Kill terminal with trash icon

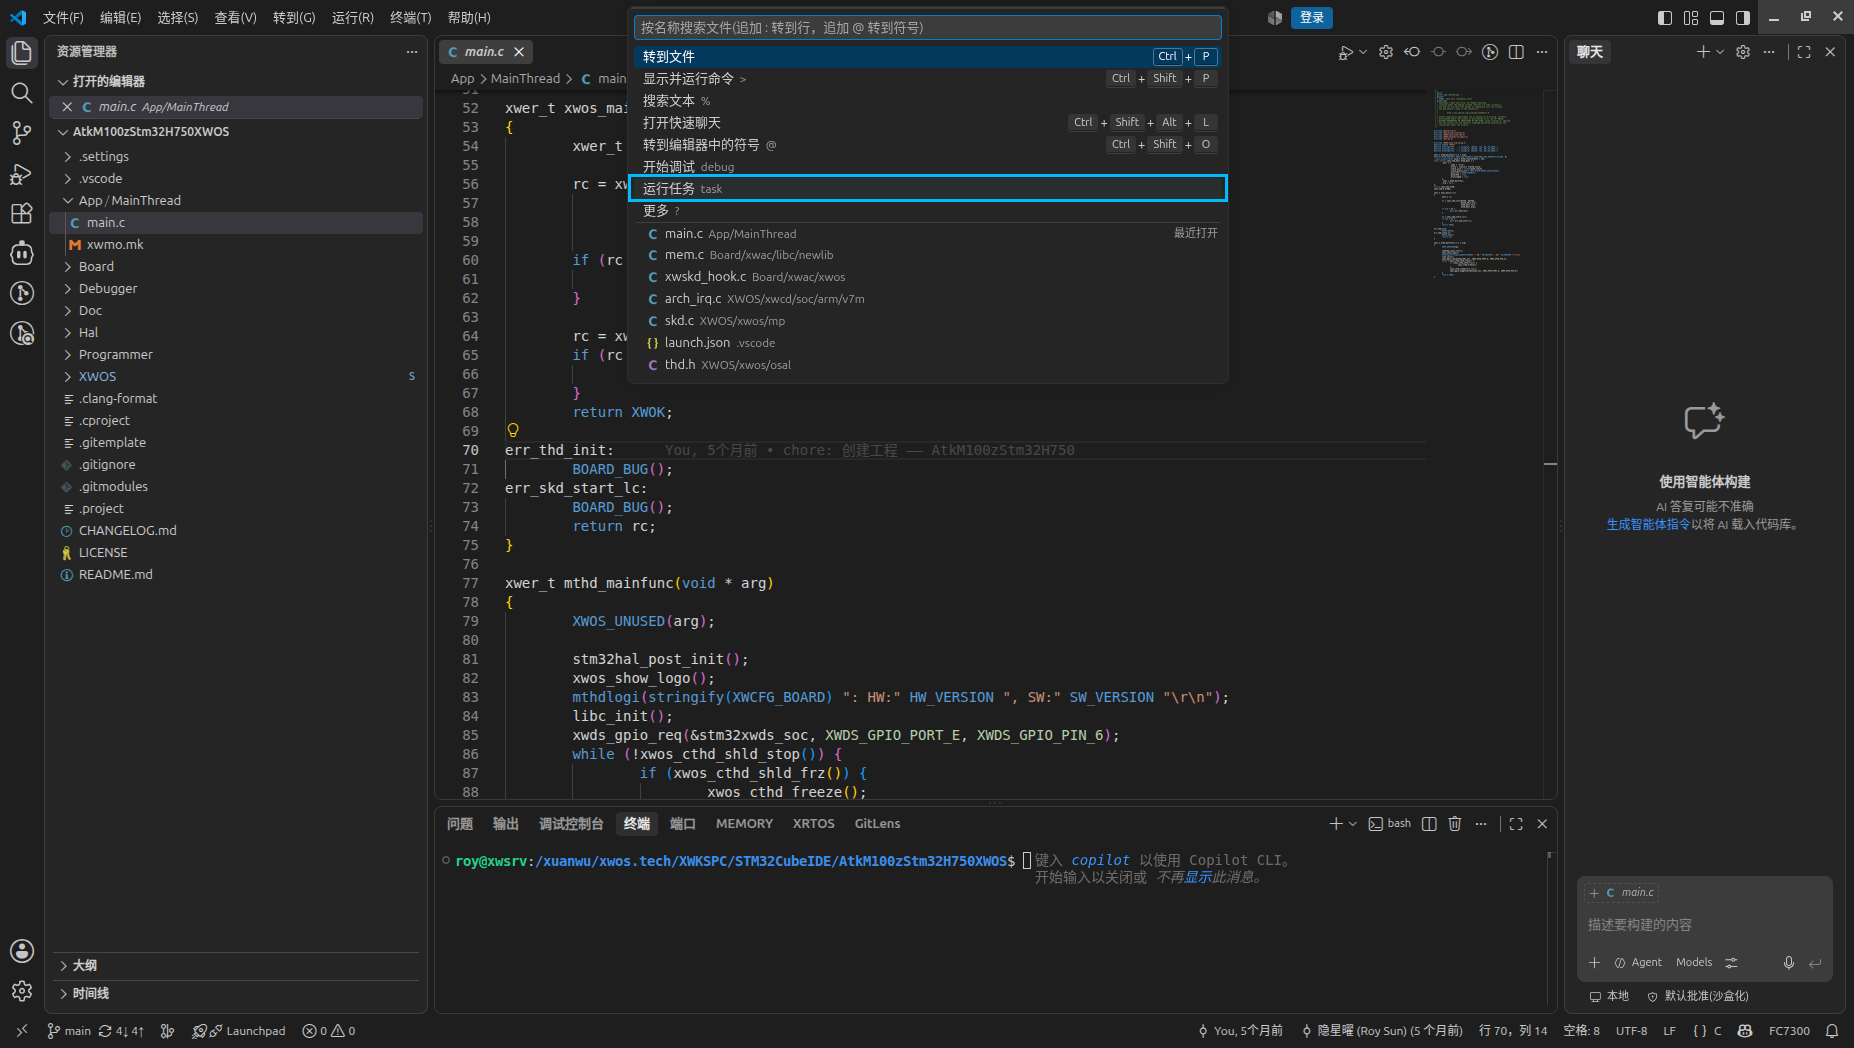tap(1455, 824)
